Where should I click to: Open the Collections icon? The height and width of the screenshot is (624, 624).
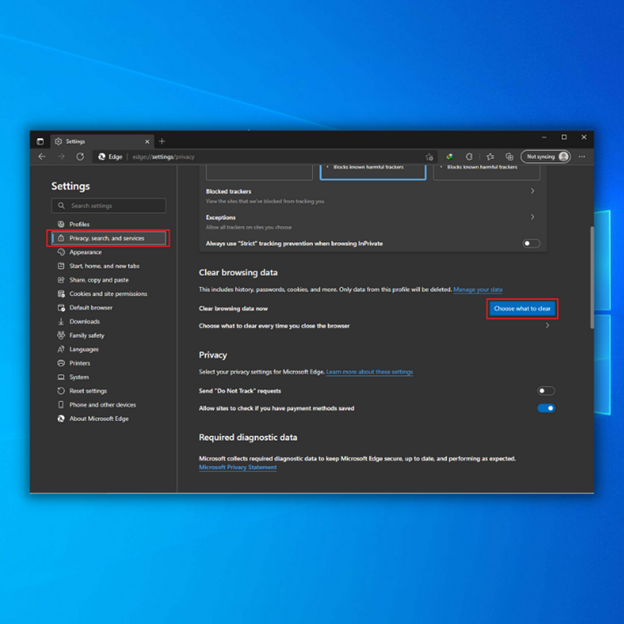tap(509, 157)
